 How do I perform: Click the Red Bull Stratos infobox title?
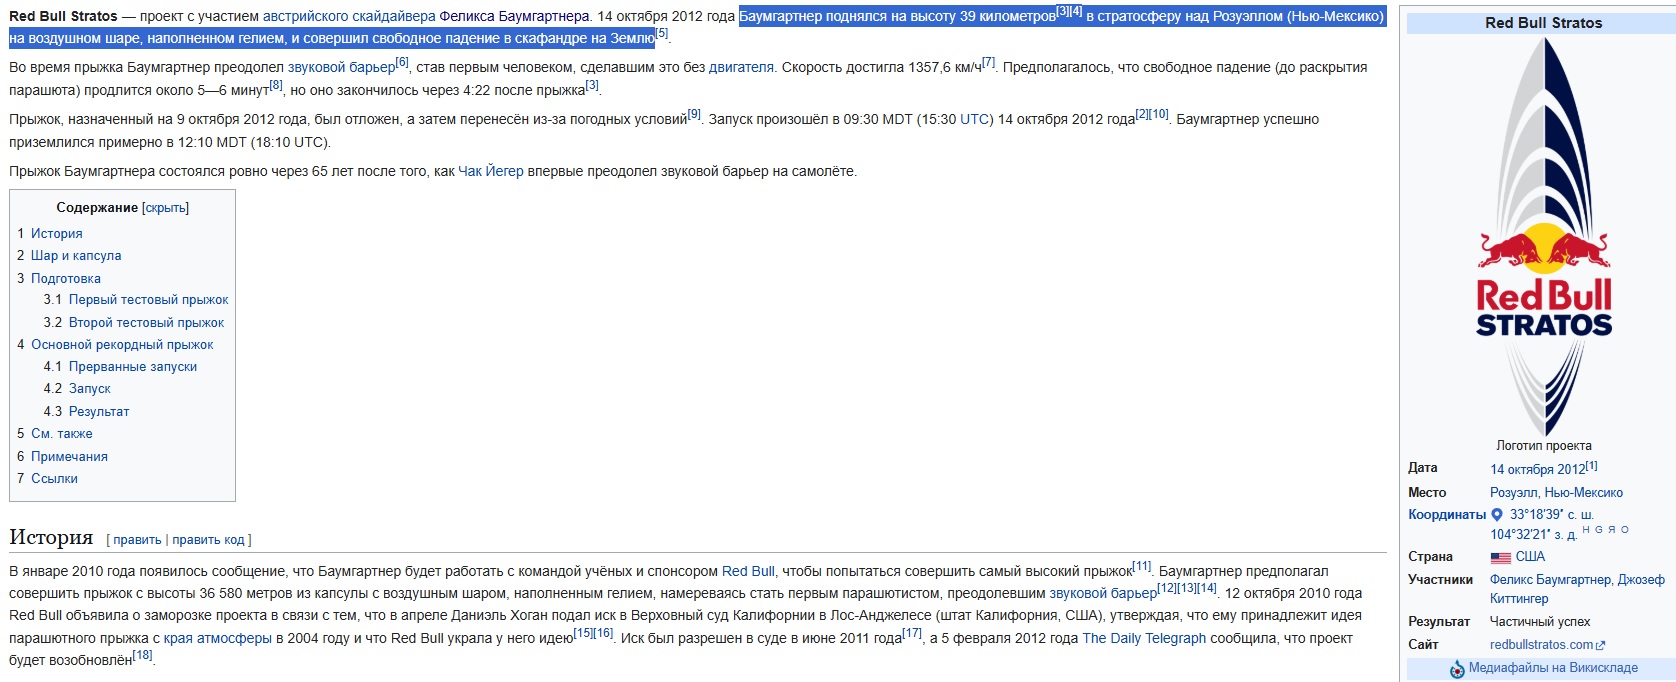pyautogui.click(x=1544, y=23)
